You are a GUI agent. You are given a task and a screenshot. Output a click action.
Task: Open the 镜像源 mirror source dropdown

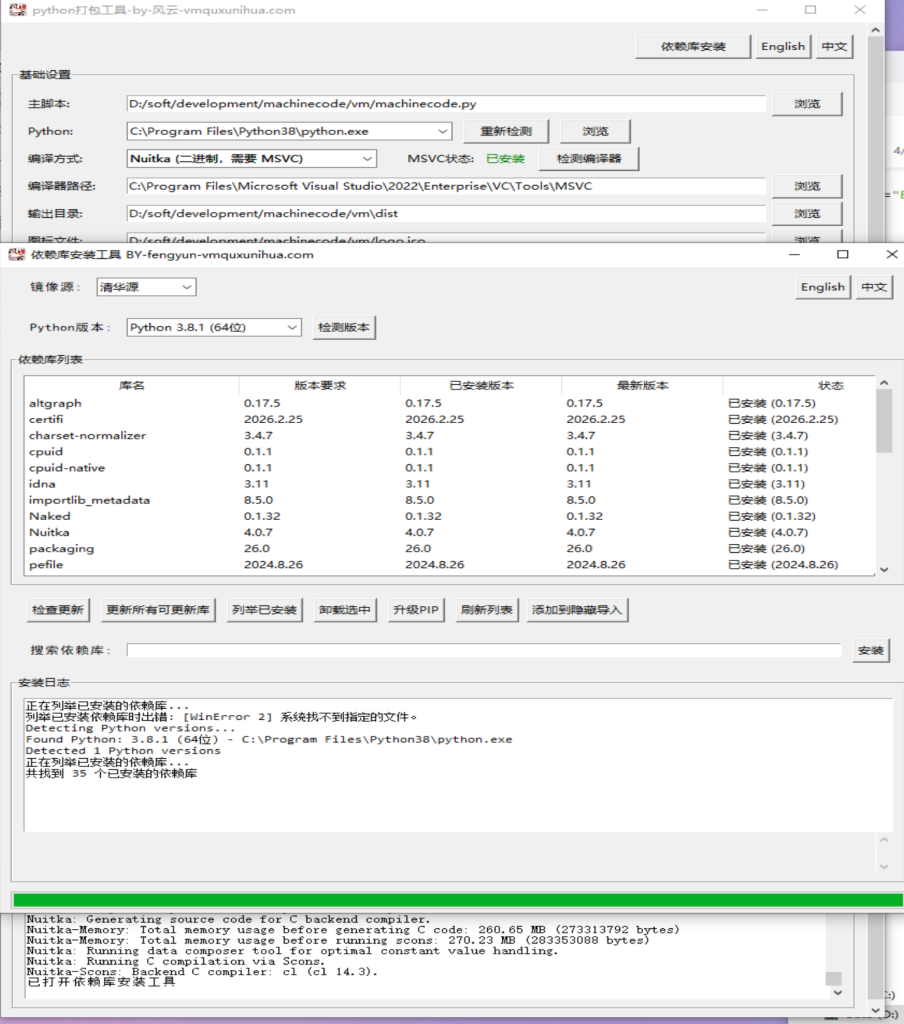coord(146,286)
